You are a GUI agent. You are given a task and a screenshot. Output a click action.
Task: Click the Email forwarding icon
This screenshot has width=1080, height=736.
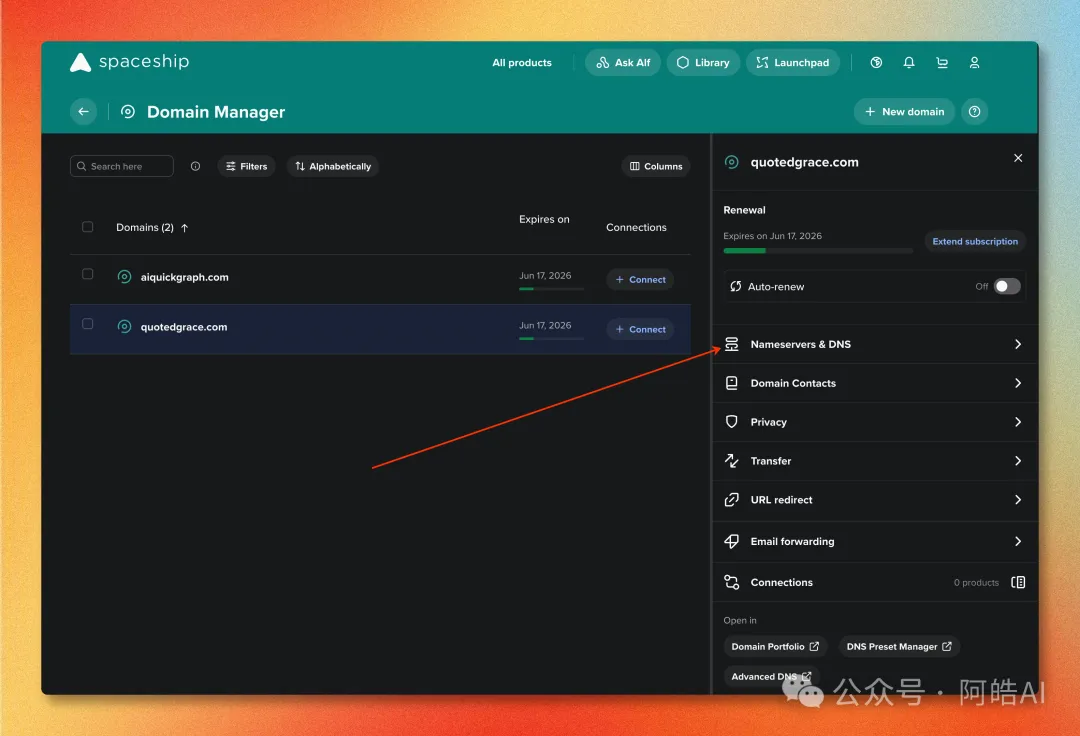[x=731, y=541]
